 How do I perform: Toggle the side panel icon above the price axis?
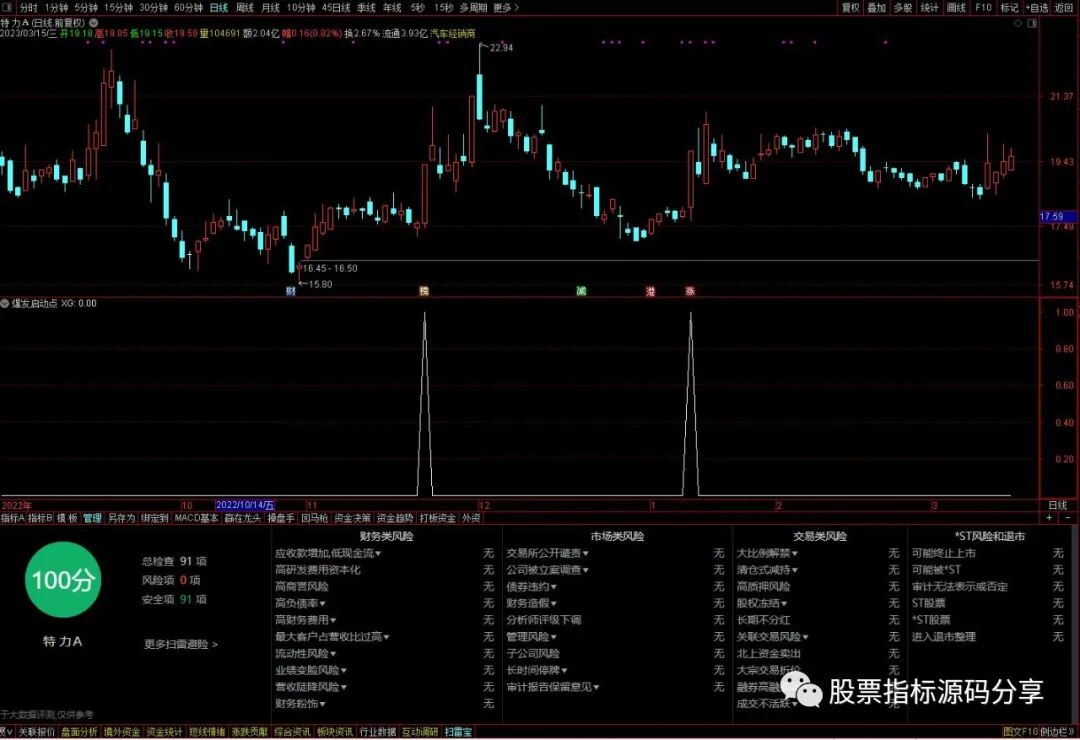click(1032, 23)
